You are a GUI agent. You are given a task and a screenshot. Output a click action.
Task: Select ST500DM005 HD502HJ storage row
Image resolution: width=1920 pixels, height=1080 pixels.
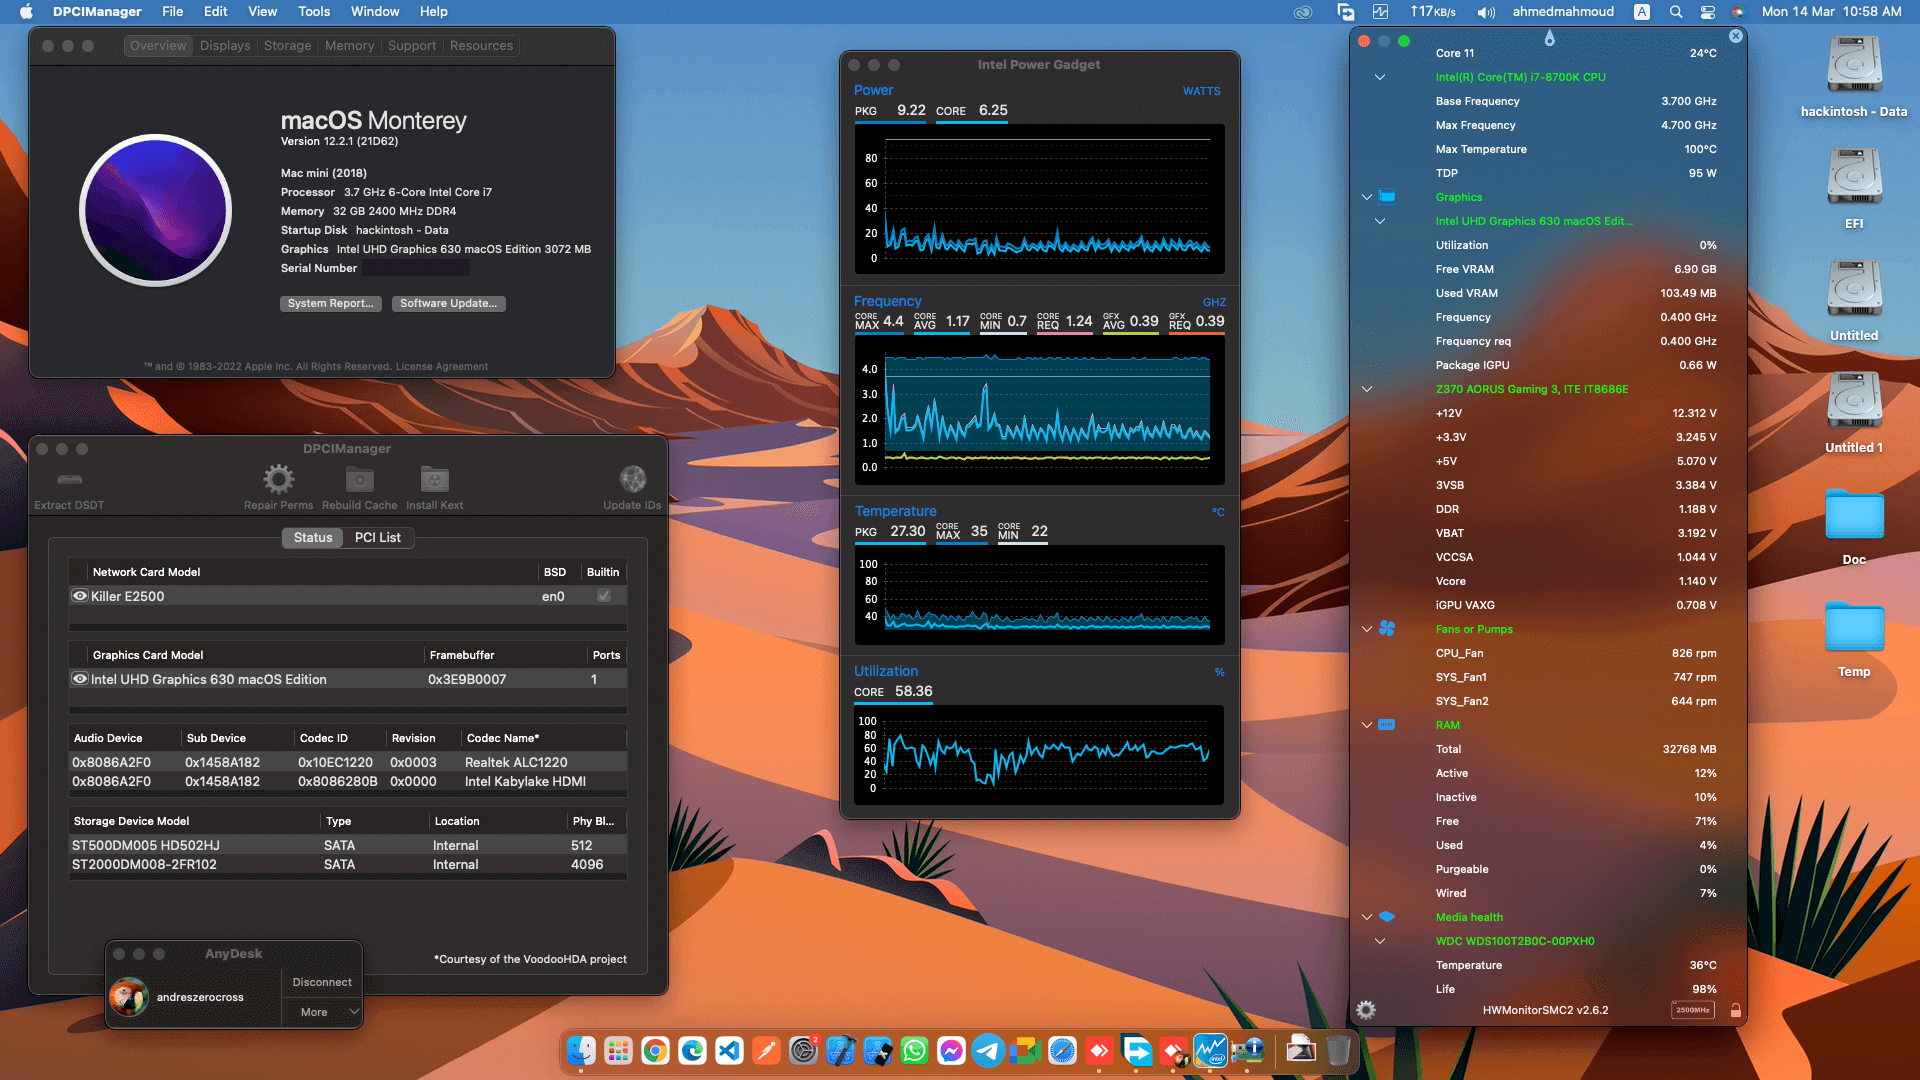click(347, 845)
